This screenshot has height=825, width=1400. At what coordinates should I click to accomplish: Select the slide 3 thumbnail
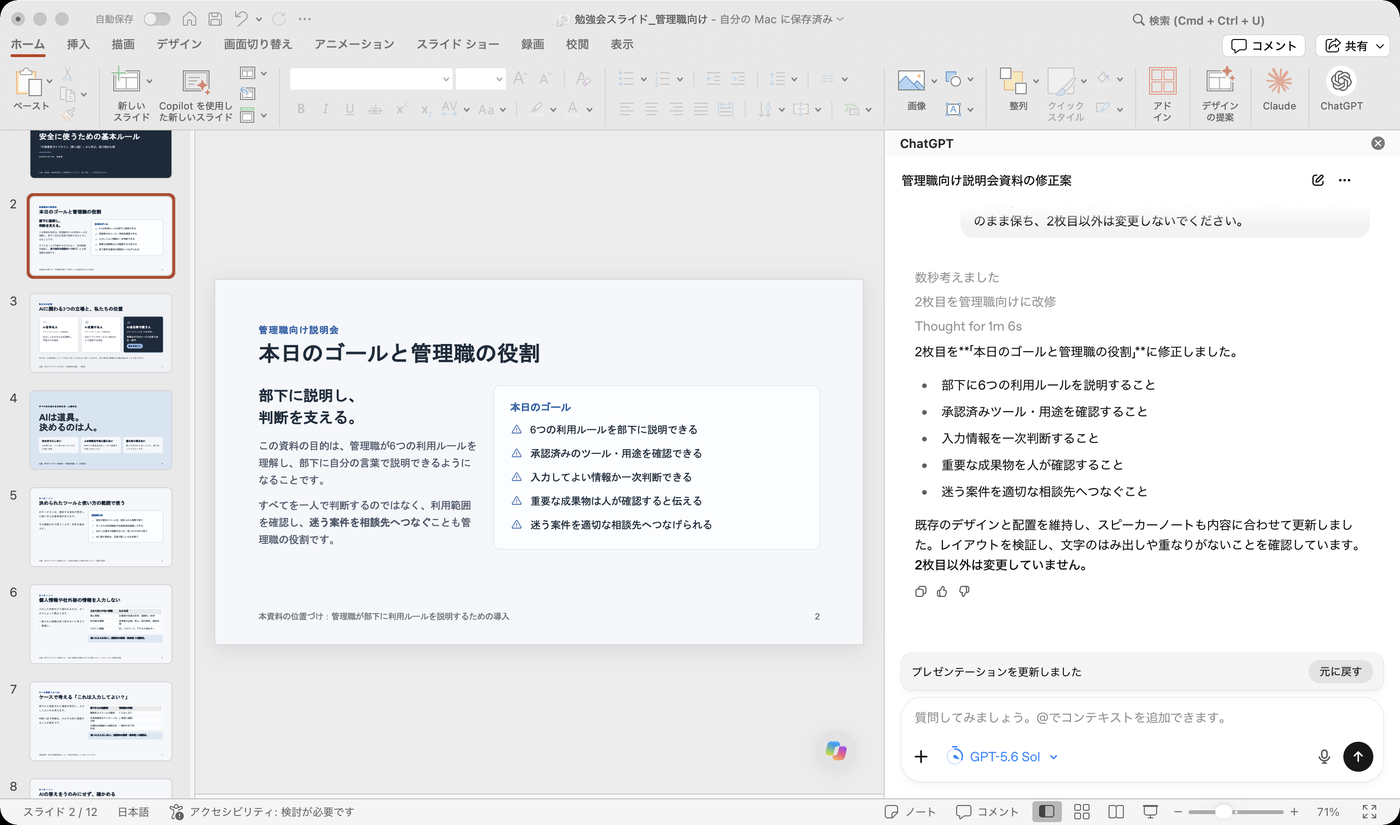(x=100, y=333)
